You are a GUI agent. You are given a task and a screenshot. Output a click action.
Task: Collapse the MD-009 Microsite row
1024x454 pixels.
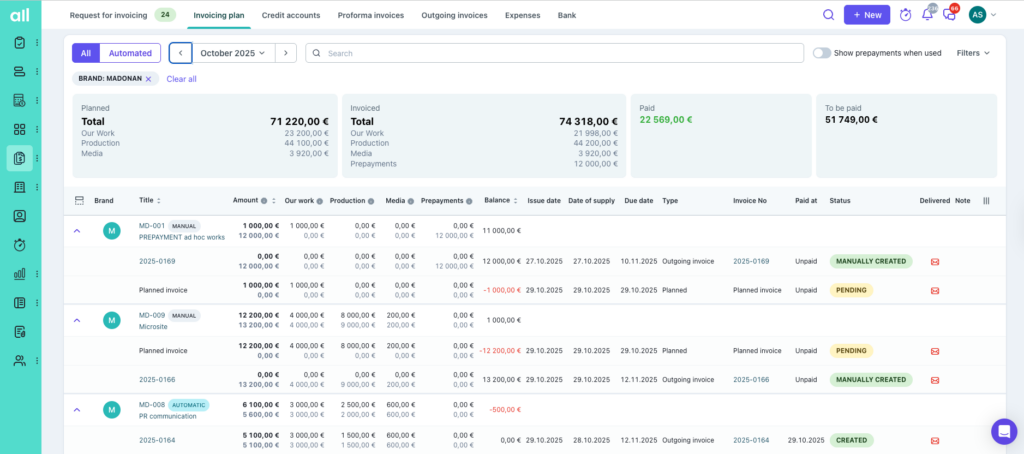click(x=77, y=320)
